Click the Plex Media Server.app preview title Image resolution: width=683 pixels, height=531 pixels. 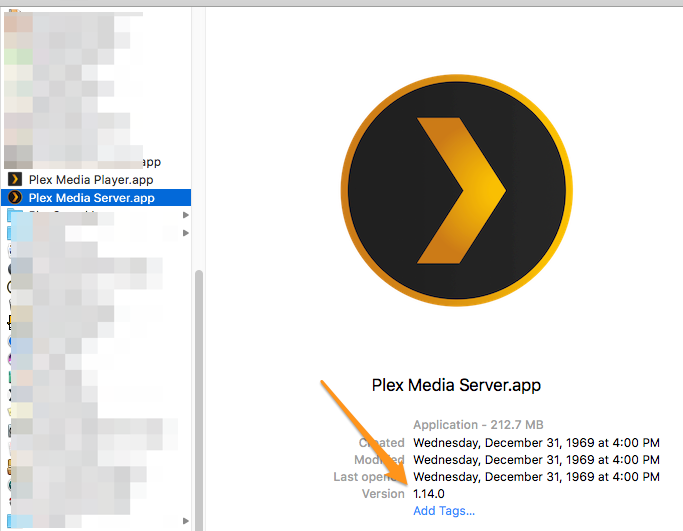click(x=456, y=385)
